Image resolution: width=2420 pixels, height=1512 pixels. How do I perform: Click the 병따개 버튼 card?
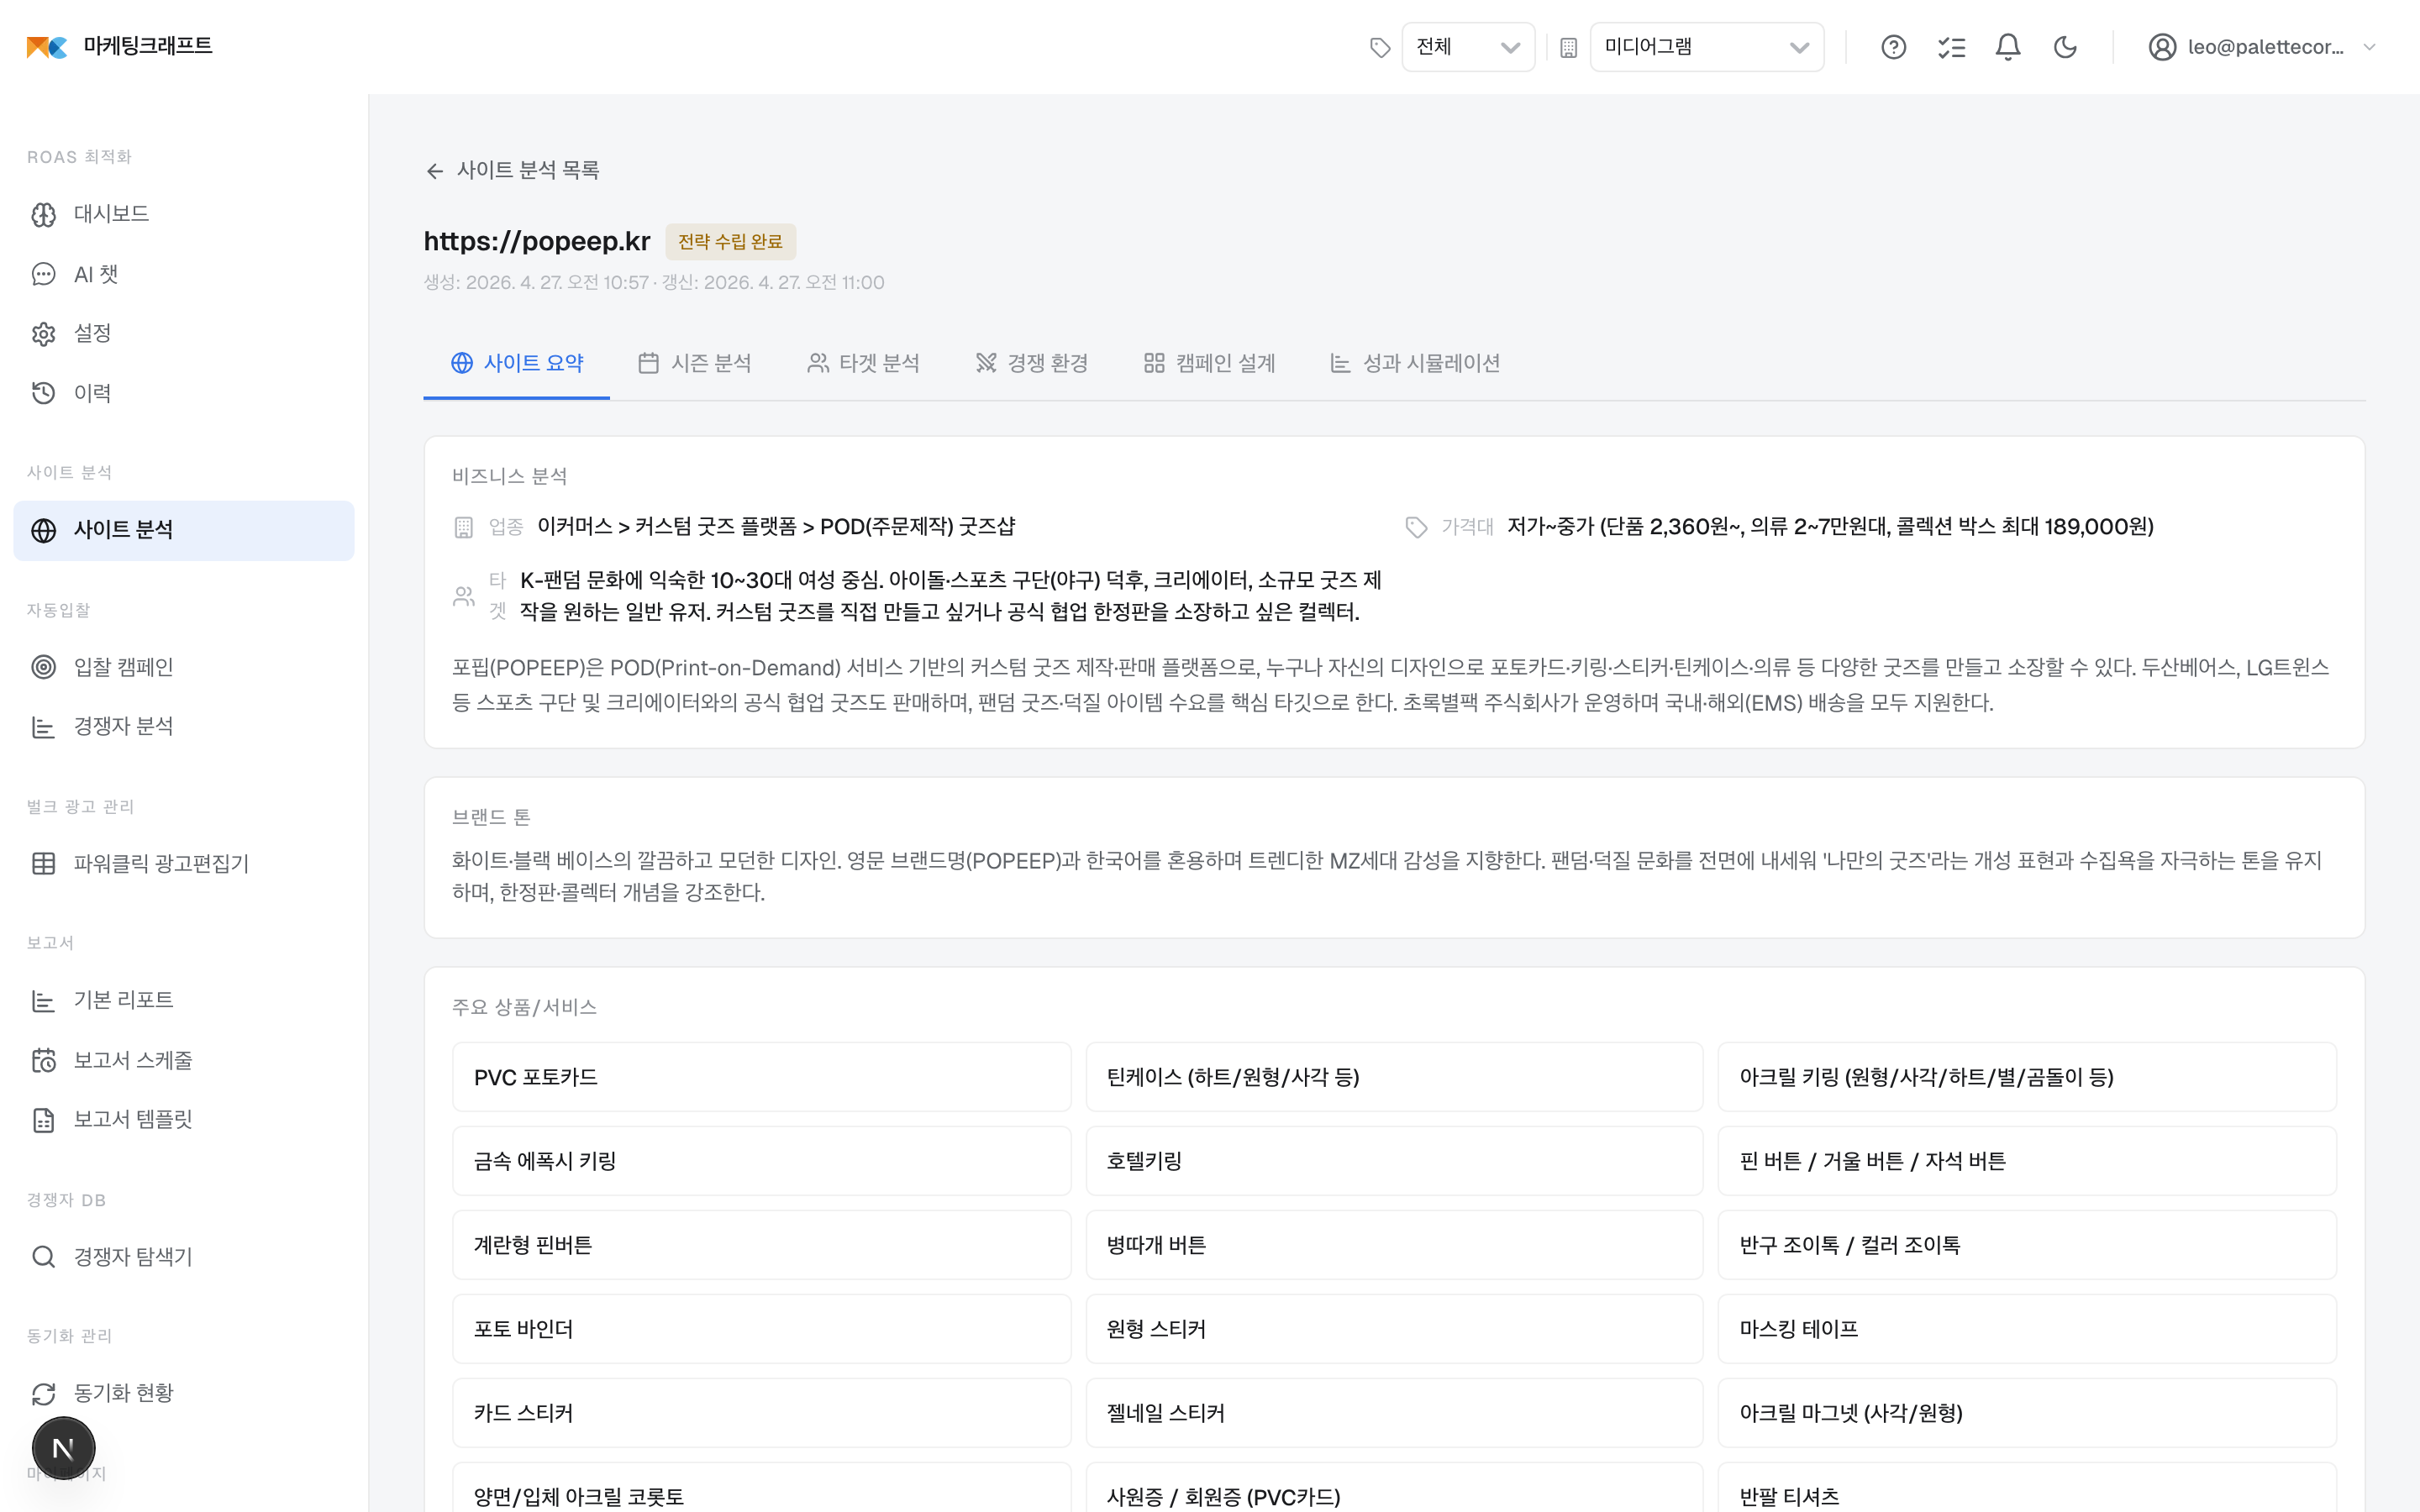[x=1394, y=1245]
